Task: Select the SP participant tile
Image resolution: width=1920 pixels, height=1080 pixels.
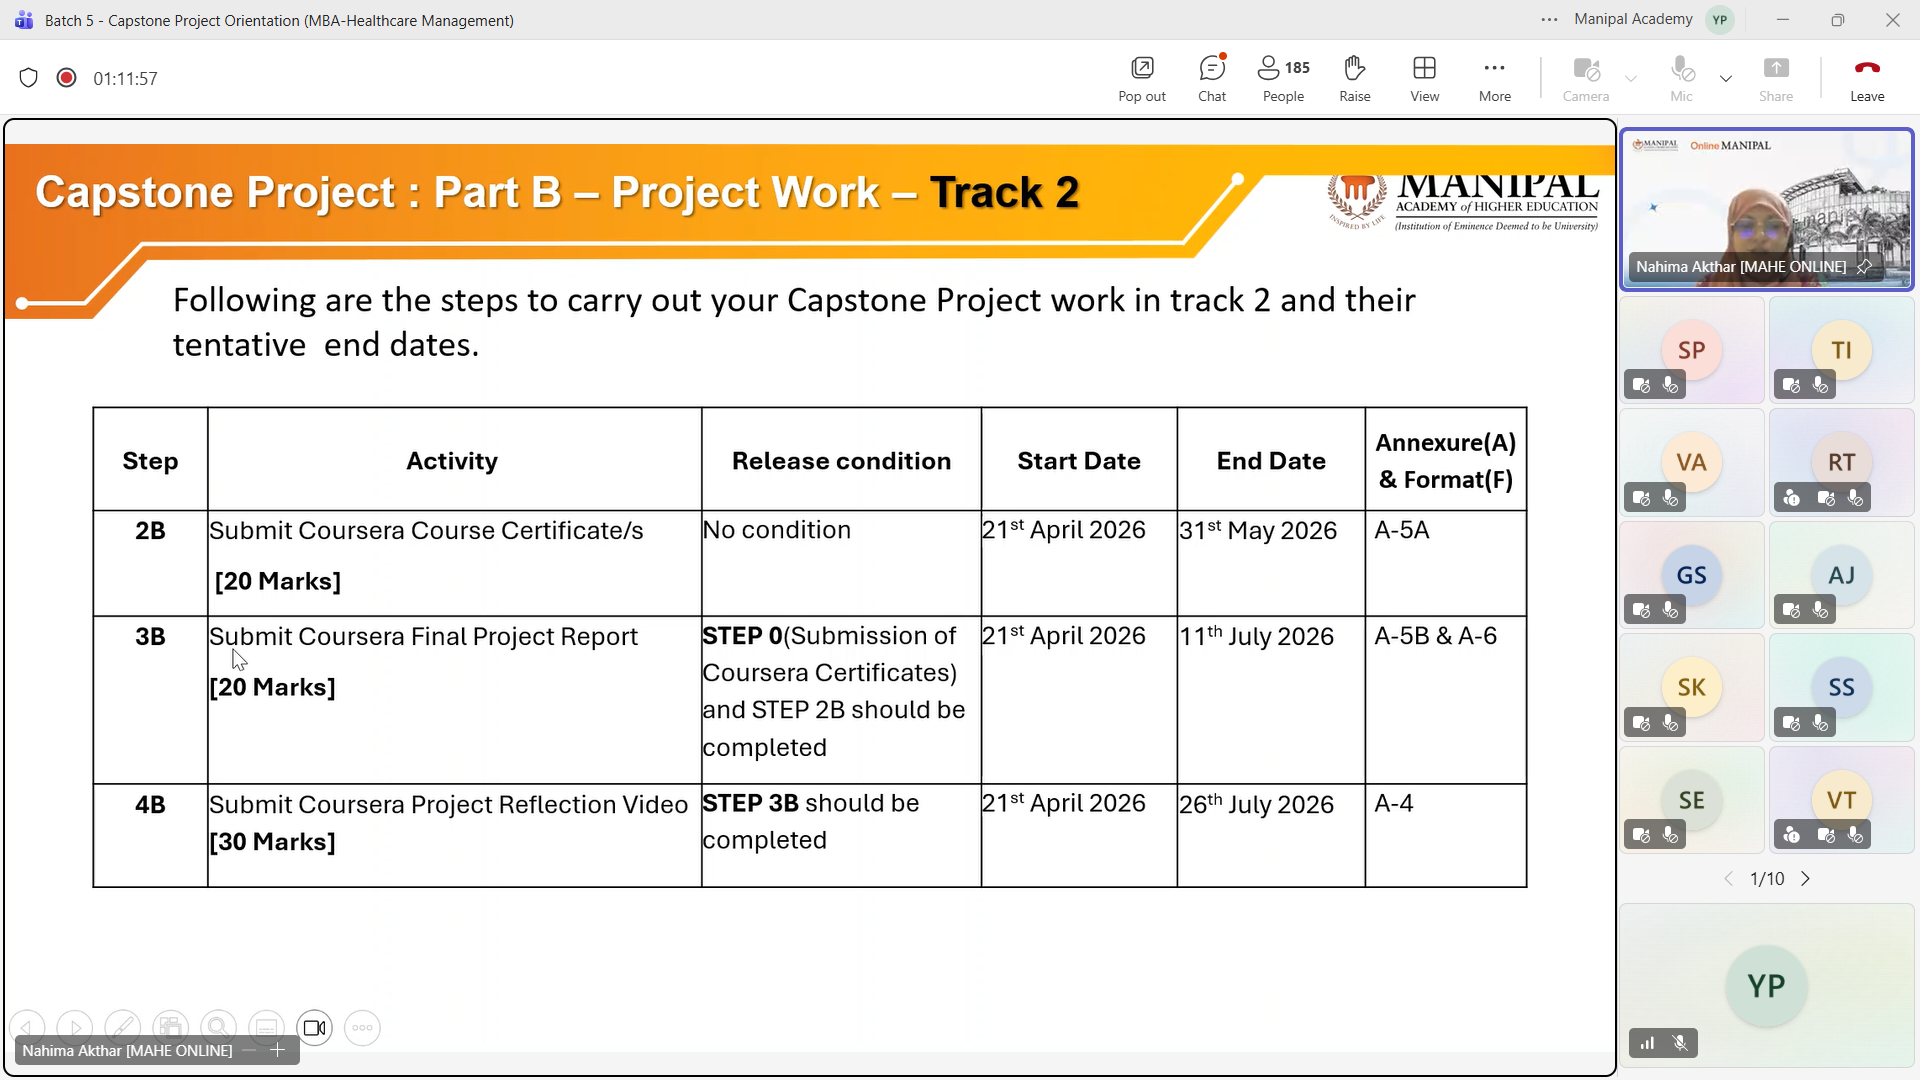Action: pyautogui.click(x=1692, y=350)
